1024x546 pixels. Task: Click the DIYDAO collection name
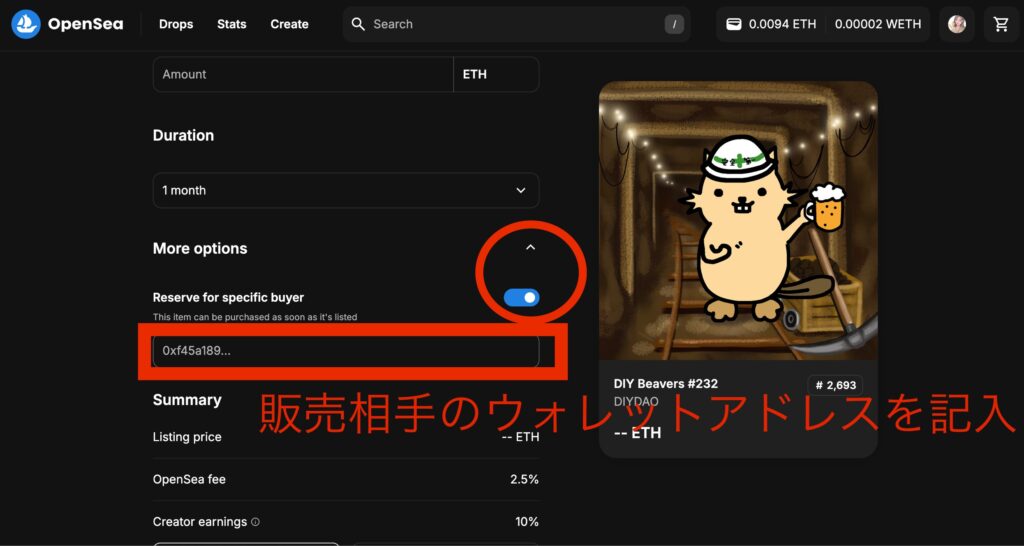pyautogui.click(x=636, y=402)
